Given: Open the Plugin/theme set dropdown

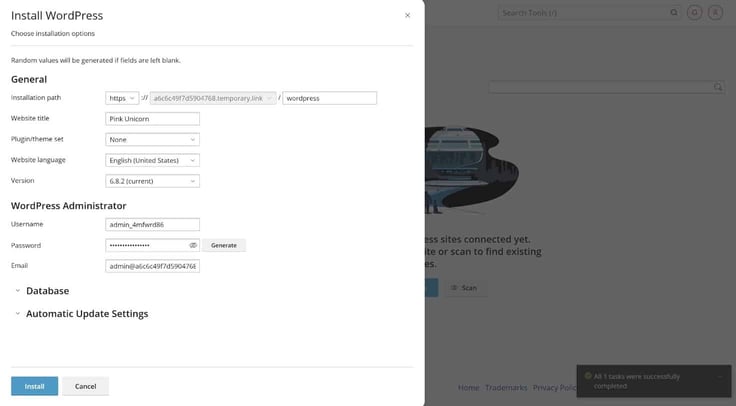Looking at the screenshot, I should pyautogui.click(x=153, y=139).
